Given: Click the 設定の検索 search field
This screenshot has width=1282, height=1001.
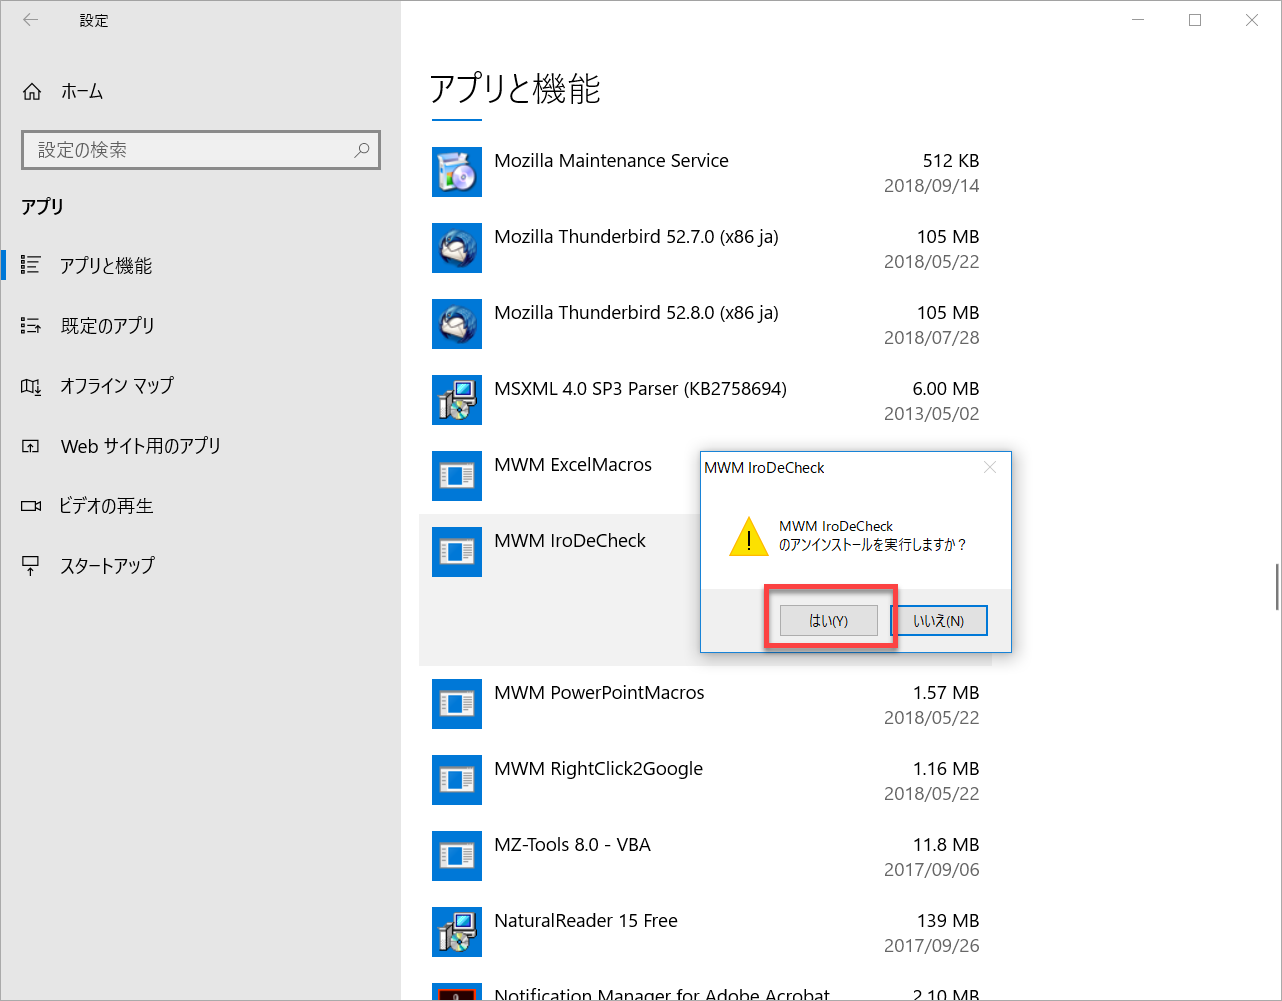Looking at the screenshot, I should click(x=190, y=150).
